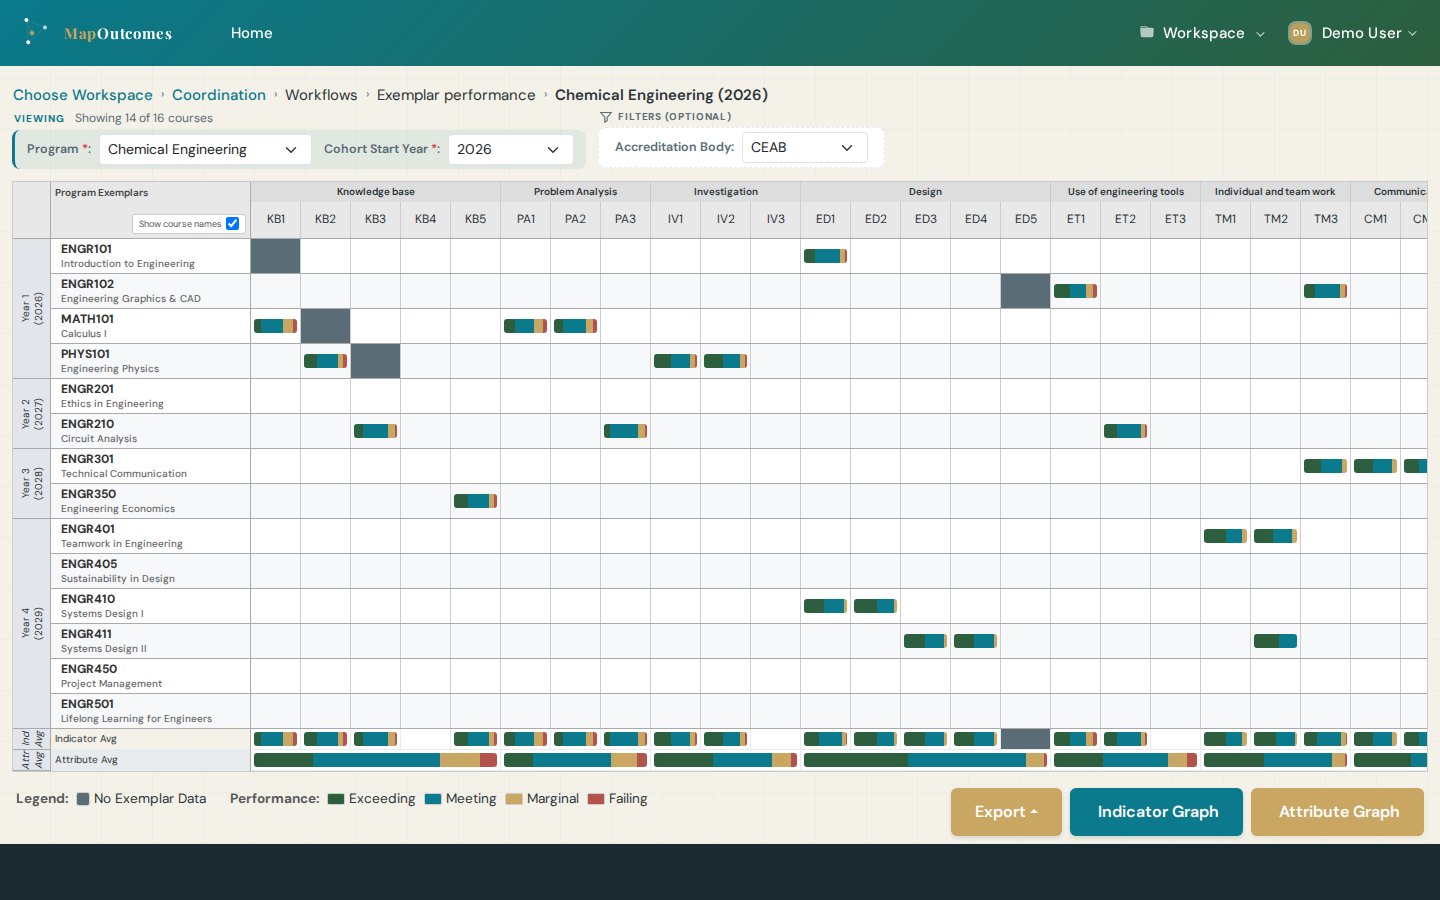Click the Knowledge base attribute average bar
The height and width of the screenshot is (900, 1440).
(375, 760)
